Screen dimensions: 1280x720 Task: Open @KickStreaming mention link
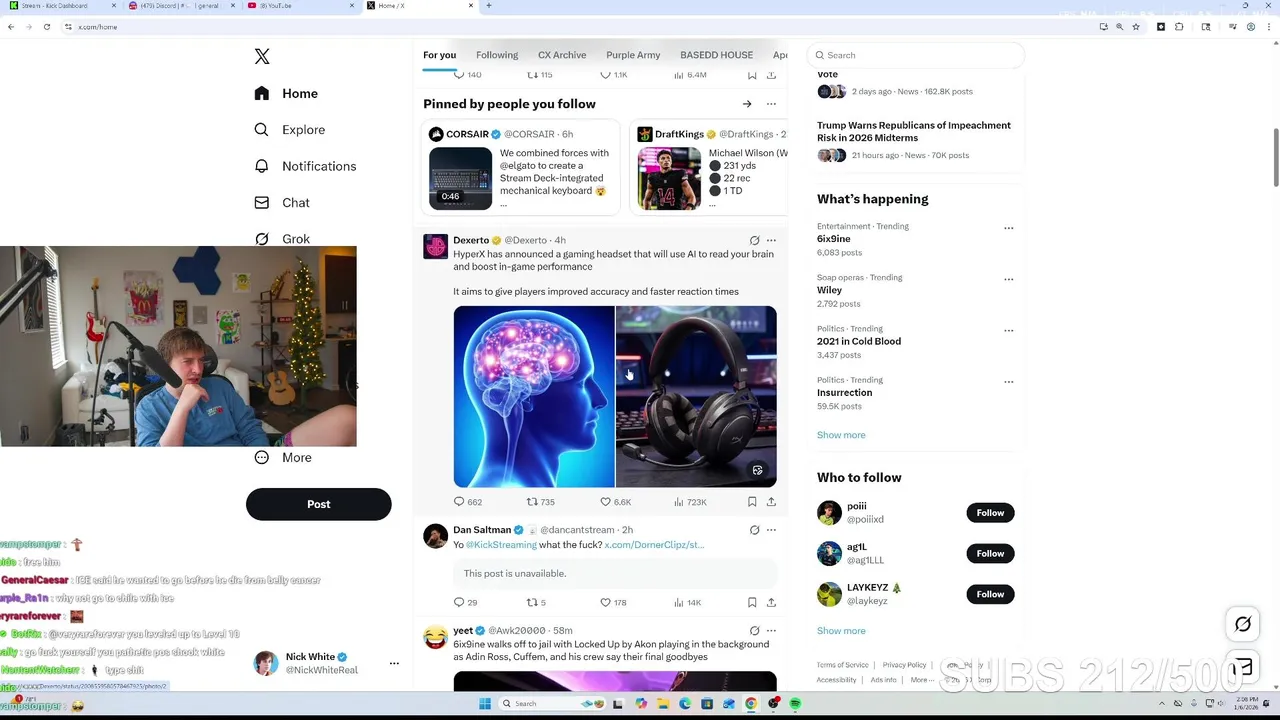pos(501,545)
